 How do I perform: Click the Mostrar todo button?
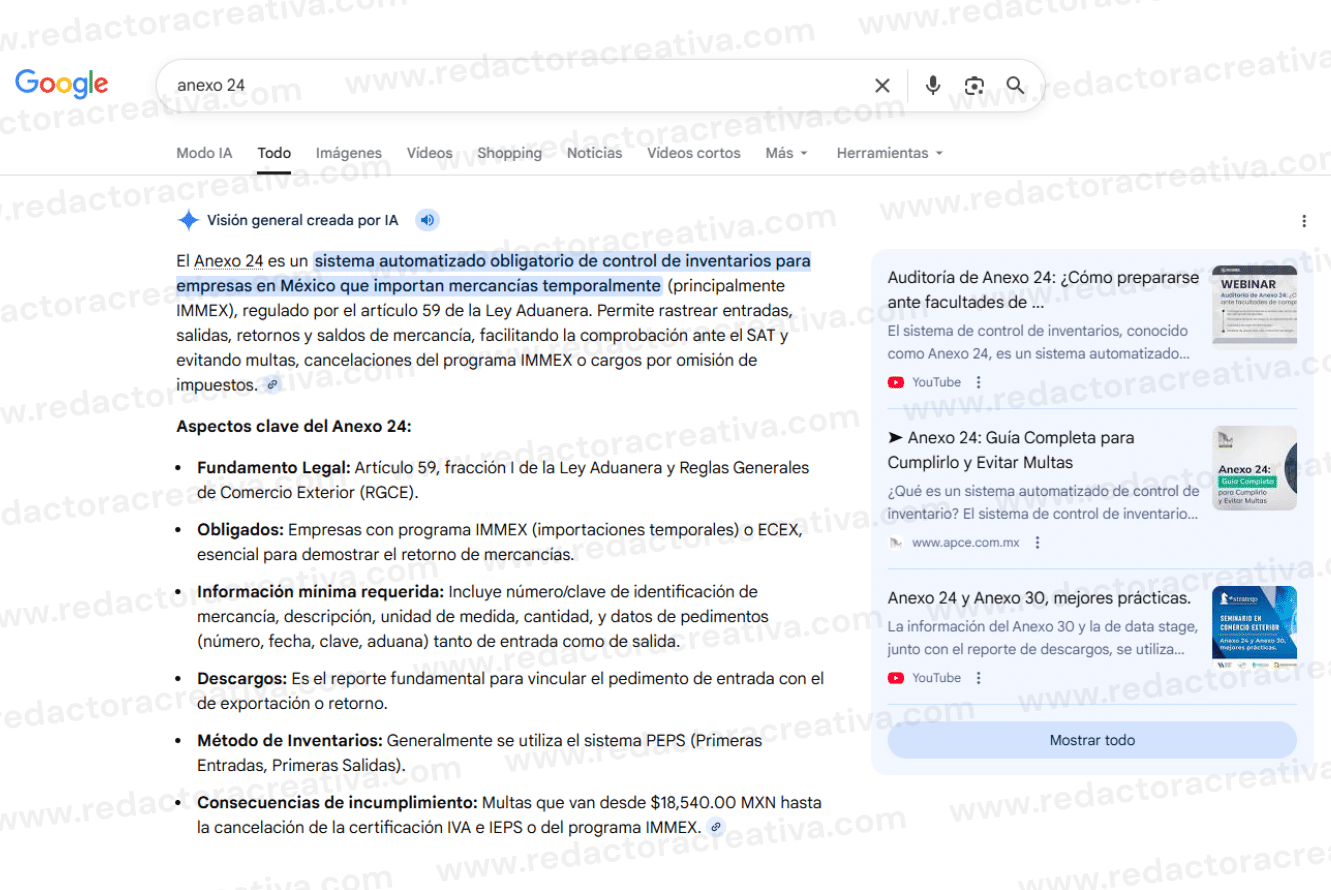point(1092,741)
